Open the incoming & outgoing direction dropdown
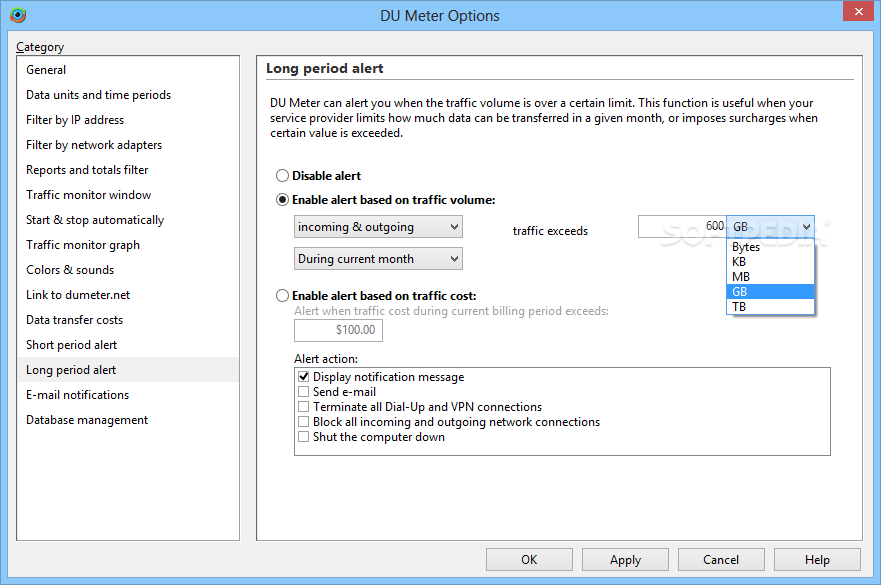Image resolution: width=881 pixels, height=585 pixels. 378,227
